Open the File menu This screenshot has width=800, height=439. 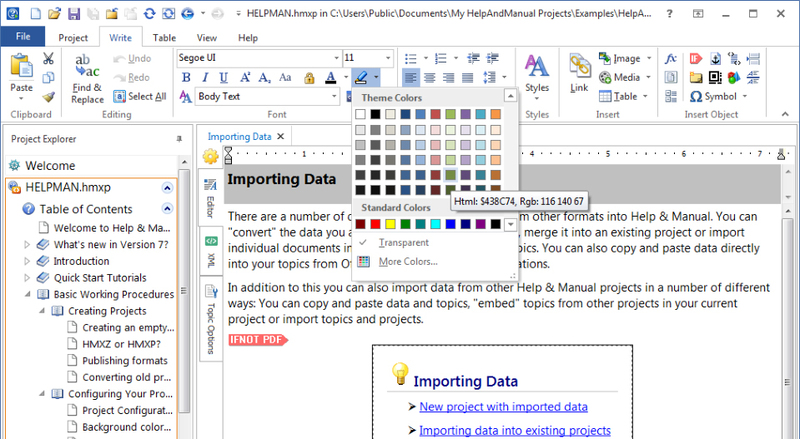[22, 37]
